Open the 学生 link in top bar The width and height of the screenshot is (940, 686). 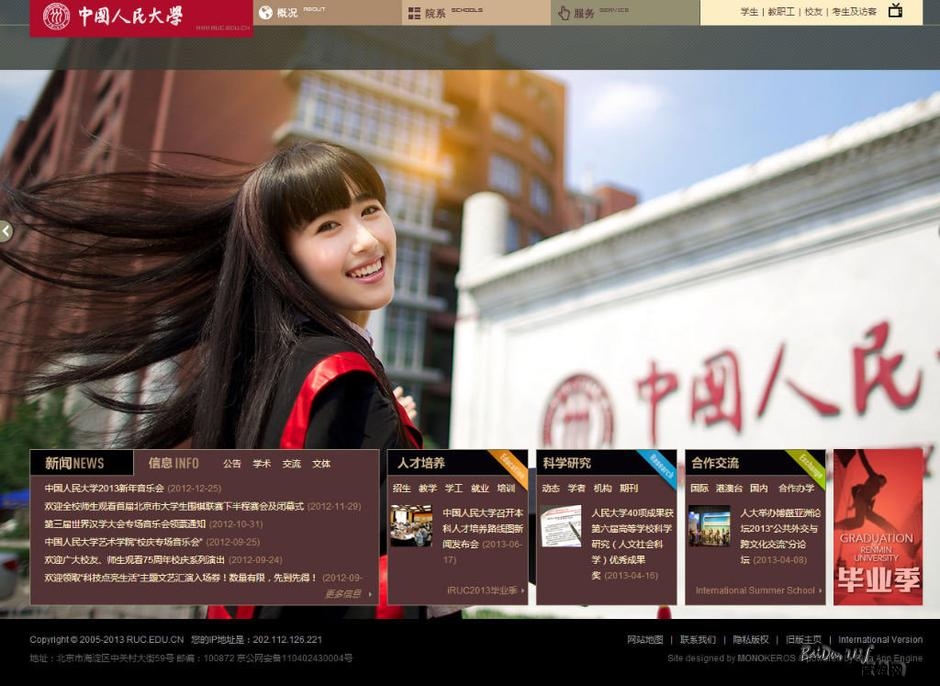coord(749,12)
